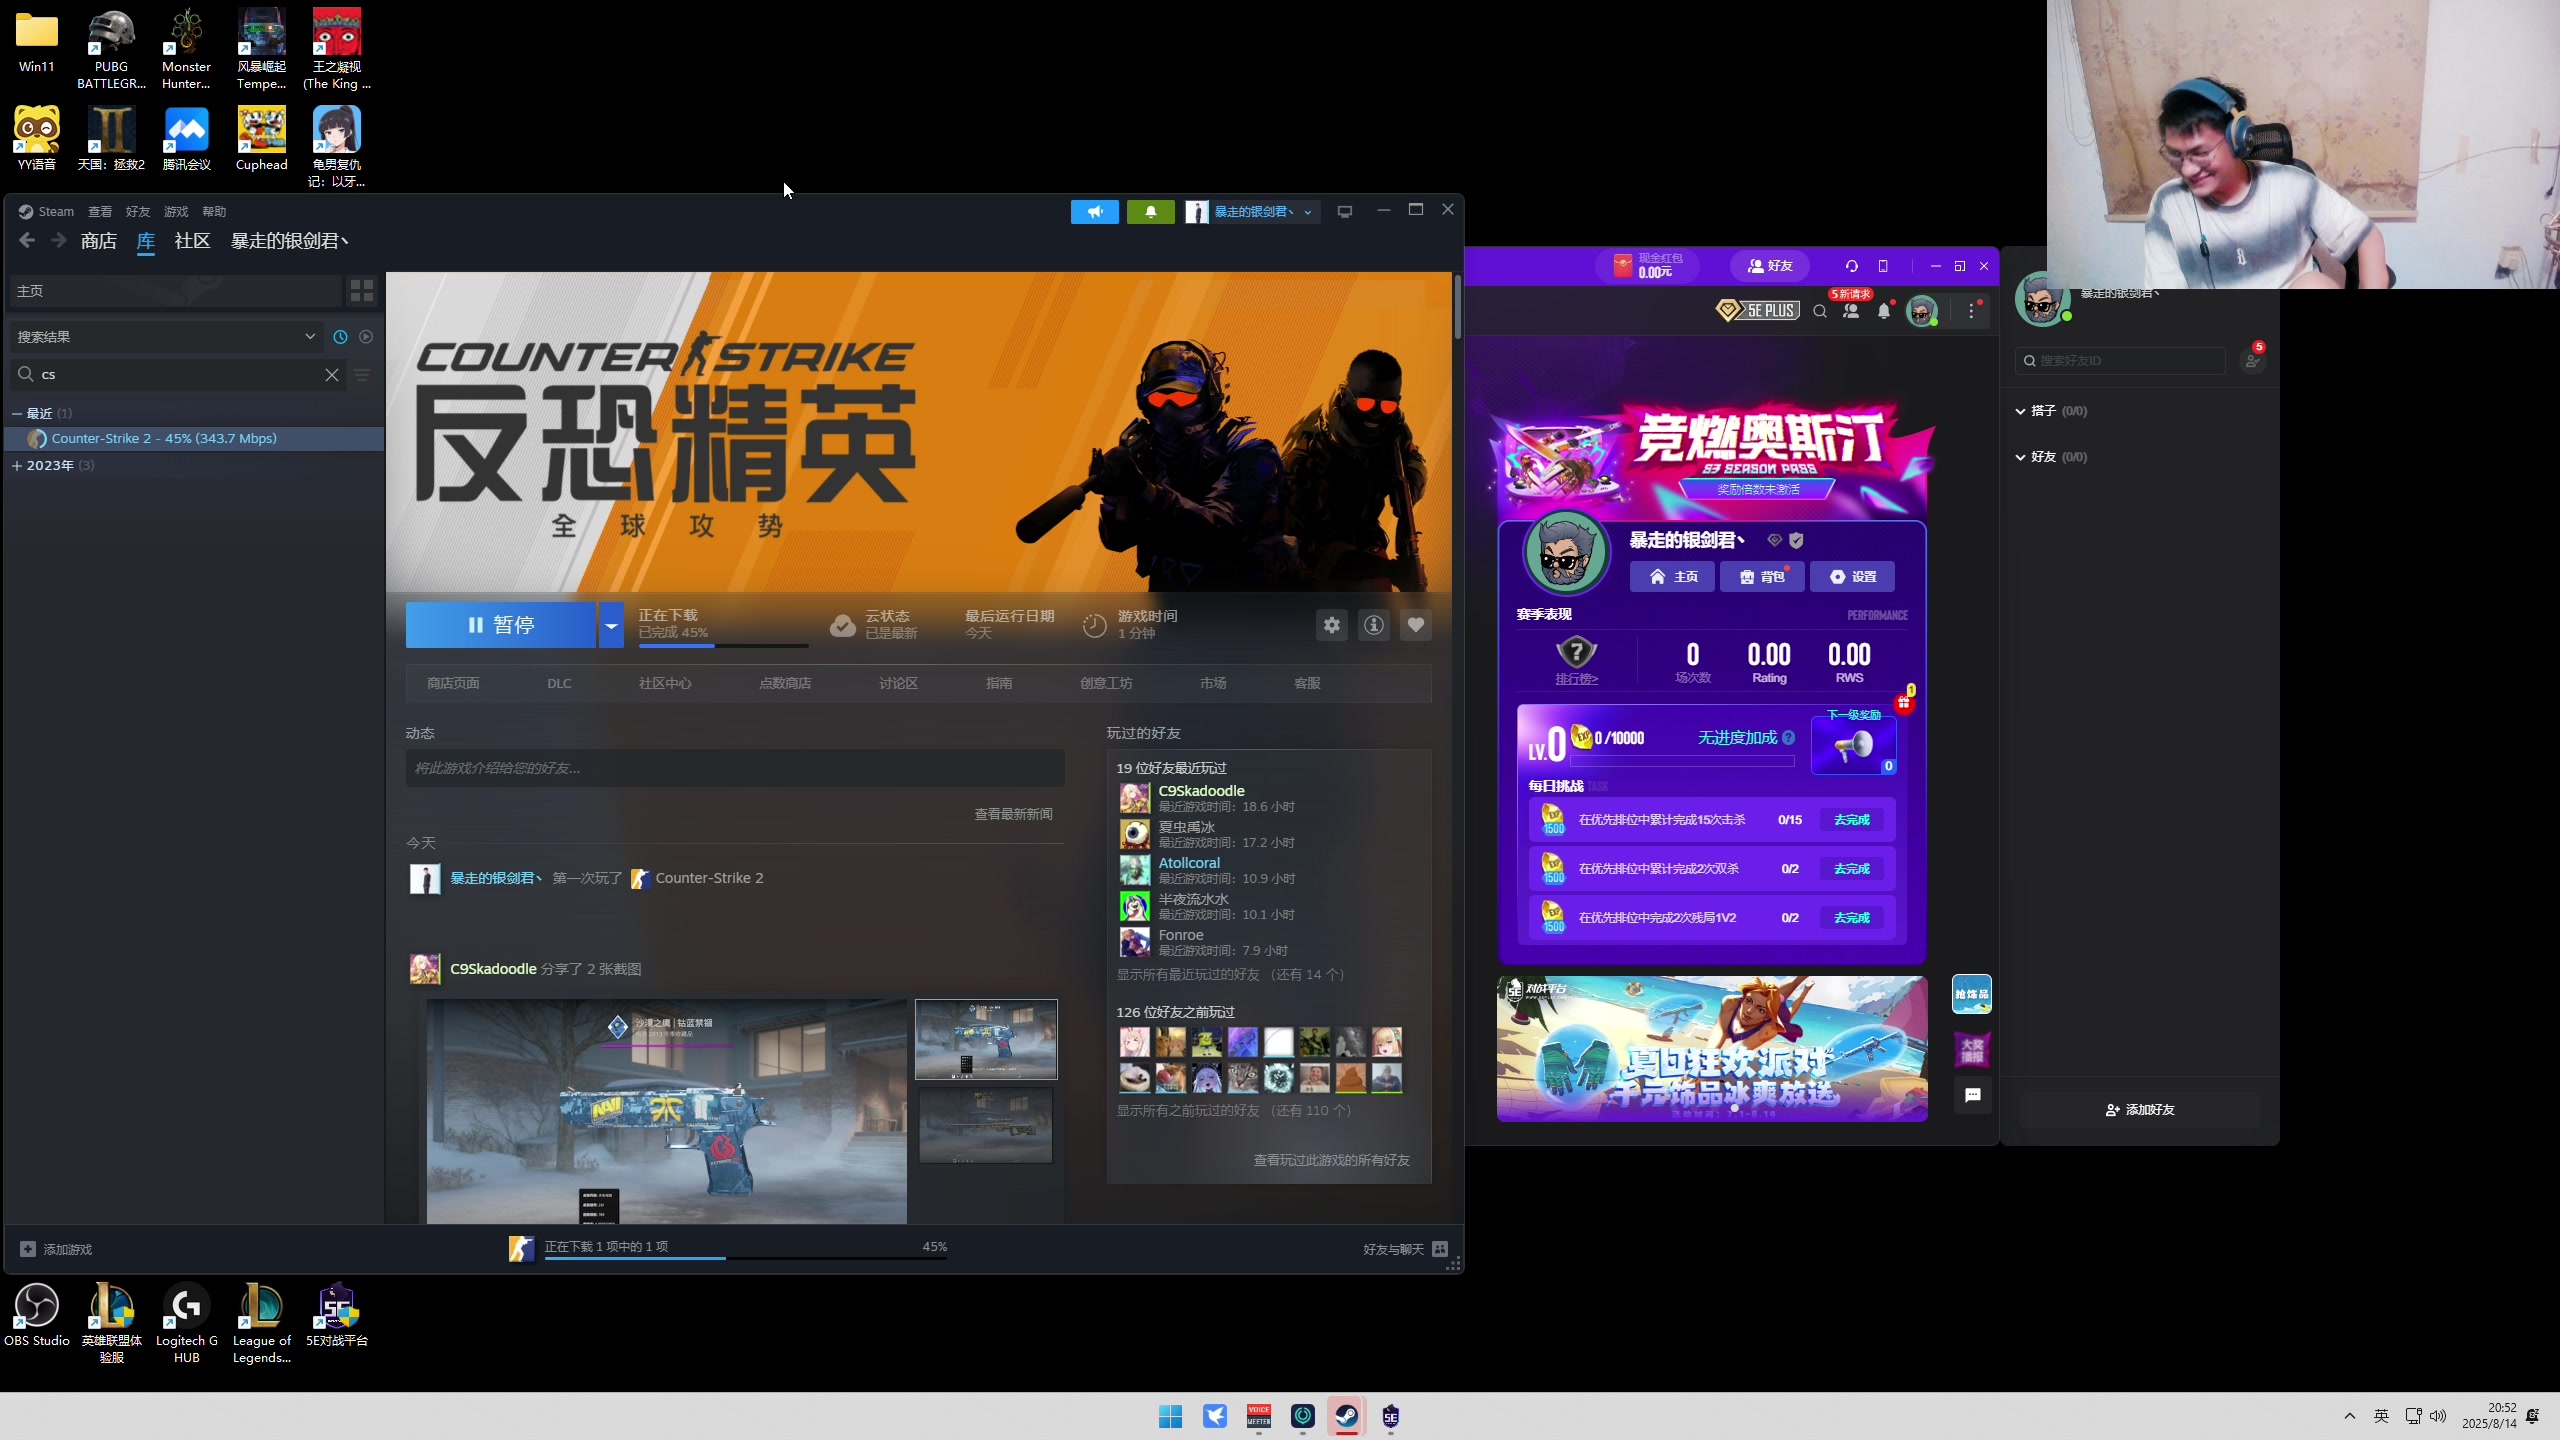Open the Steam notifications bell
This screenshot has height=1440, width=2560.
click(x=1151, y=212)
